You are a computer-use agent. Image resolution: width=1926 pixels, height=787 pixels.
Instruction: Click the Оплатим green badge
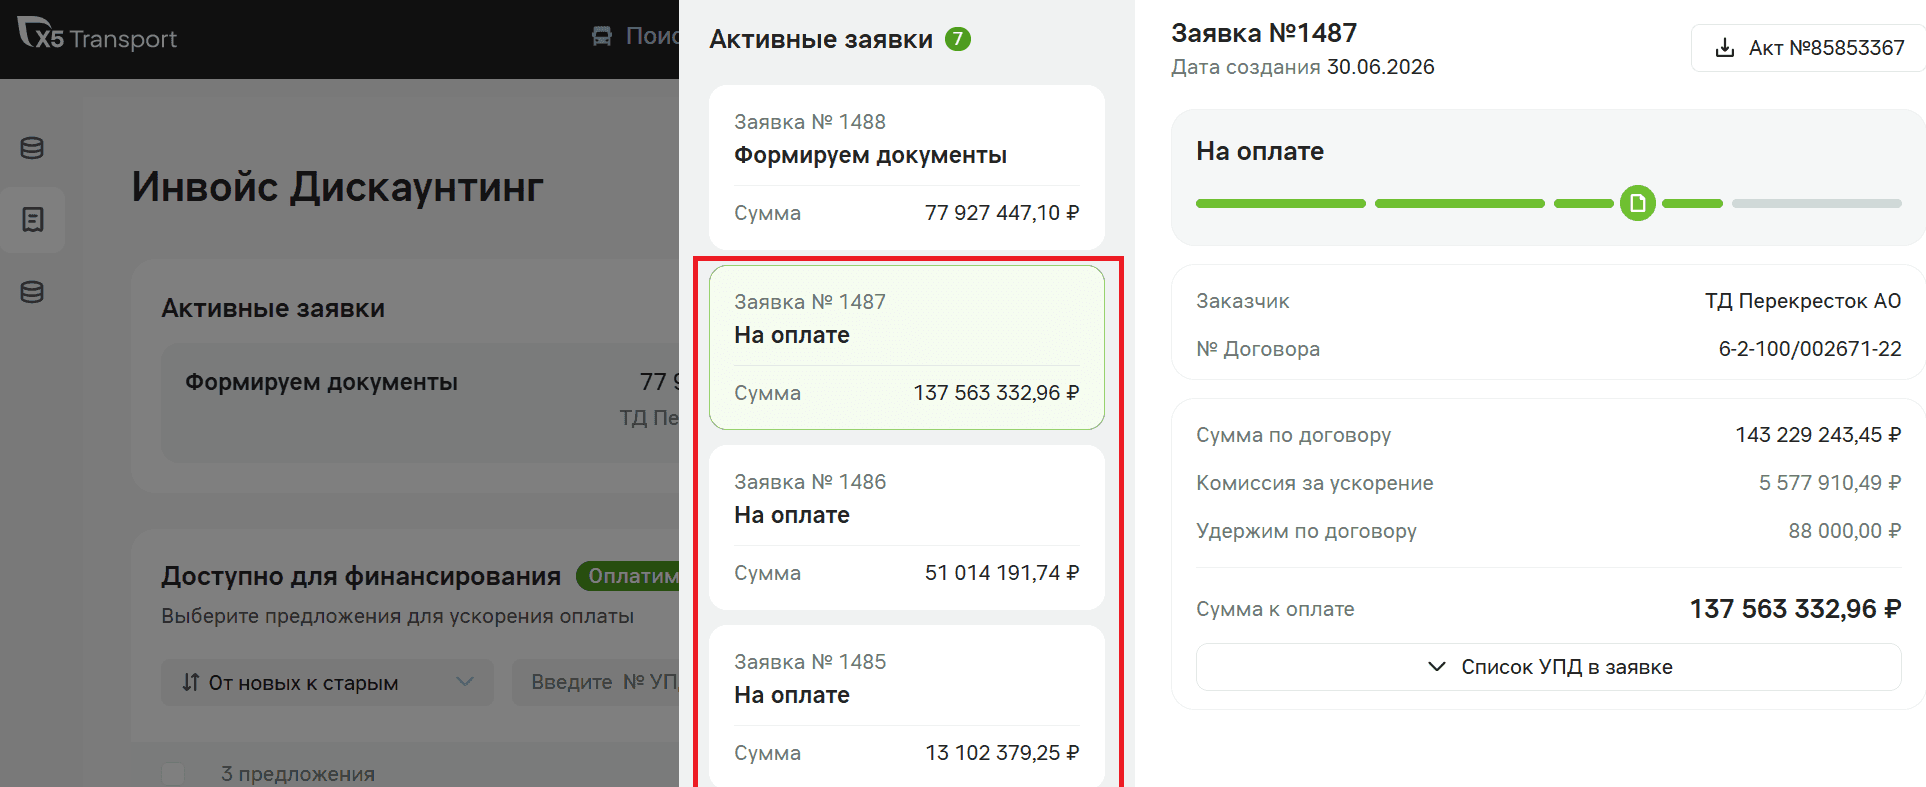coord(628,576)
